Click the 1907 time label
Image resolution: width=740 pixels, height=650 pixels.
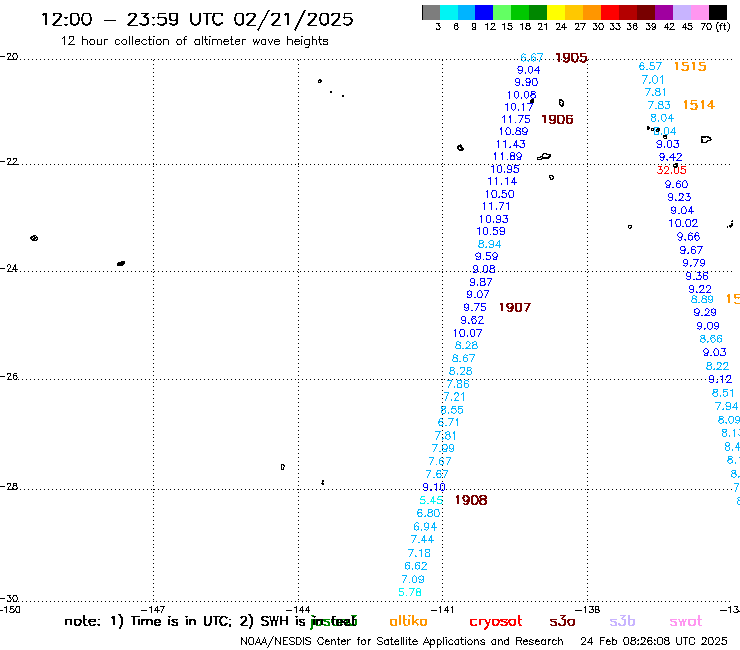point(515,307)
